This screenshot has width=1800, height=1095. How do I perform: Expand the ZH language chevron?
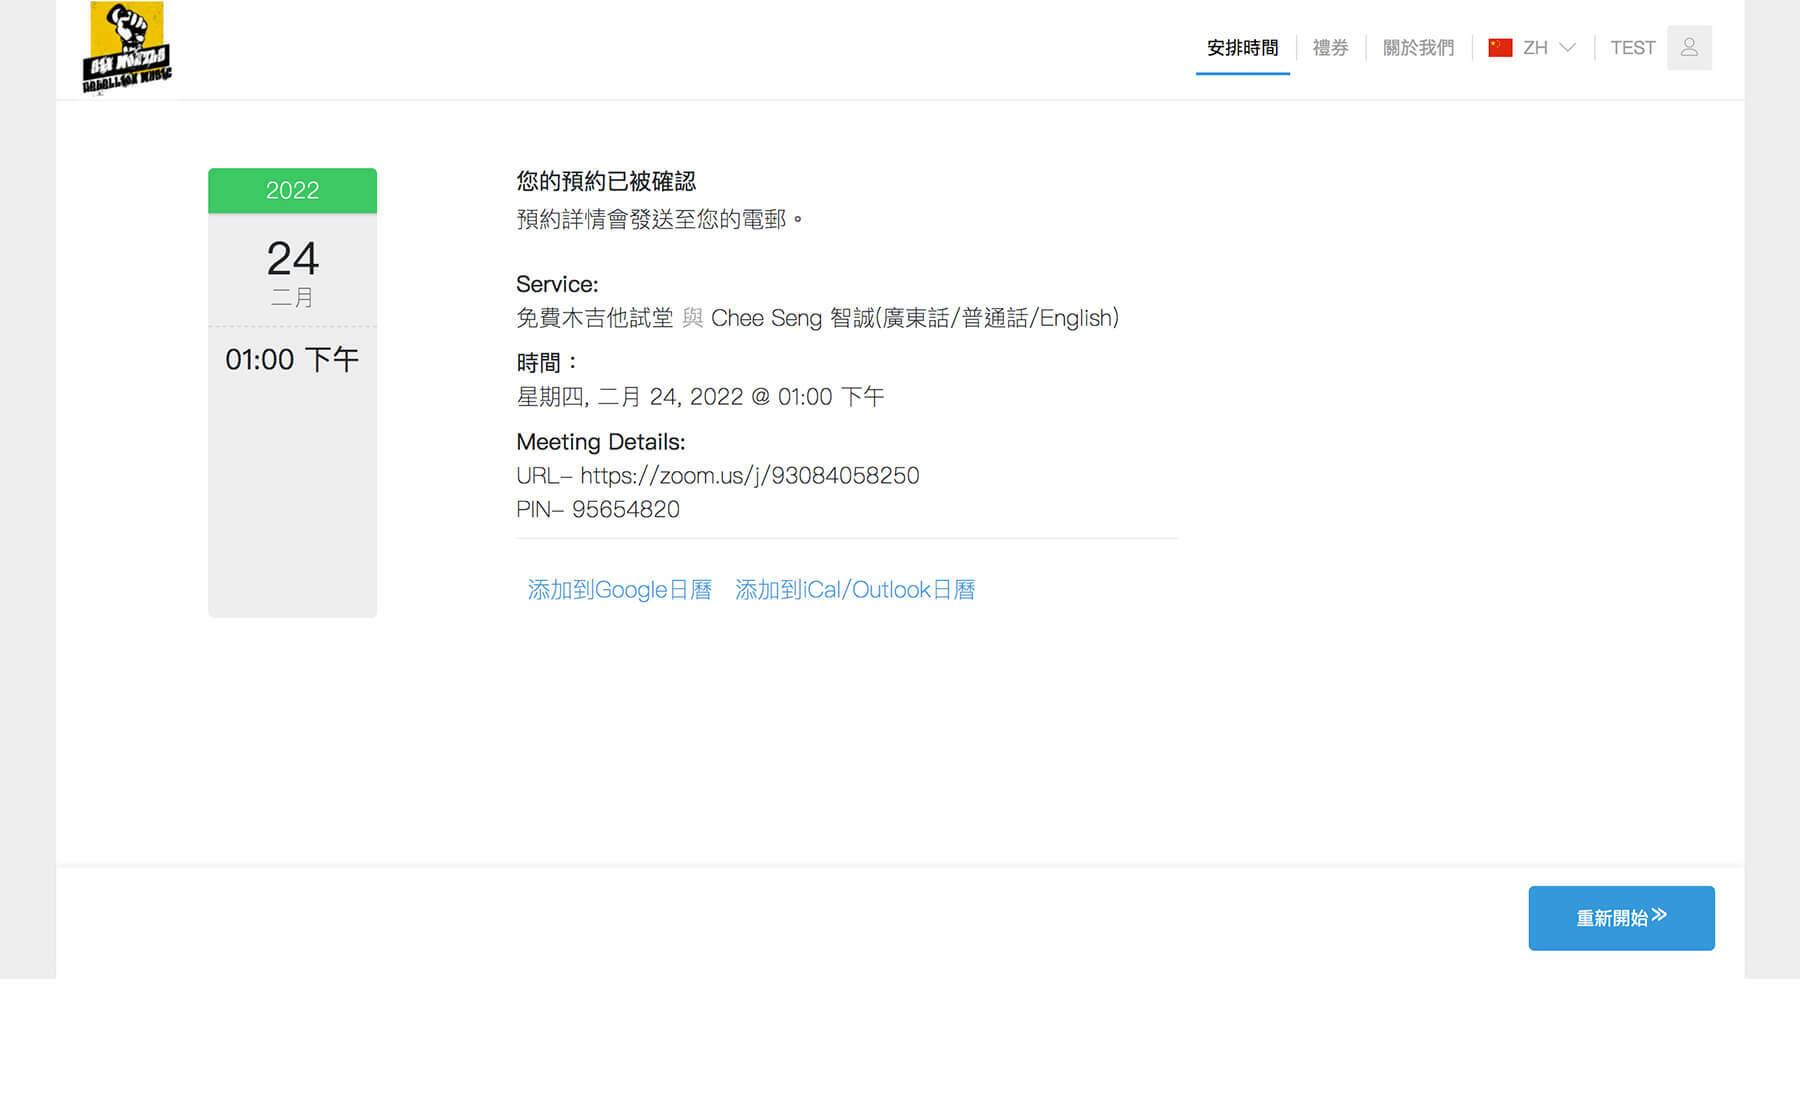point(1567,48)
